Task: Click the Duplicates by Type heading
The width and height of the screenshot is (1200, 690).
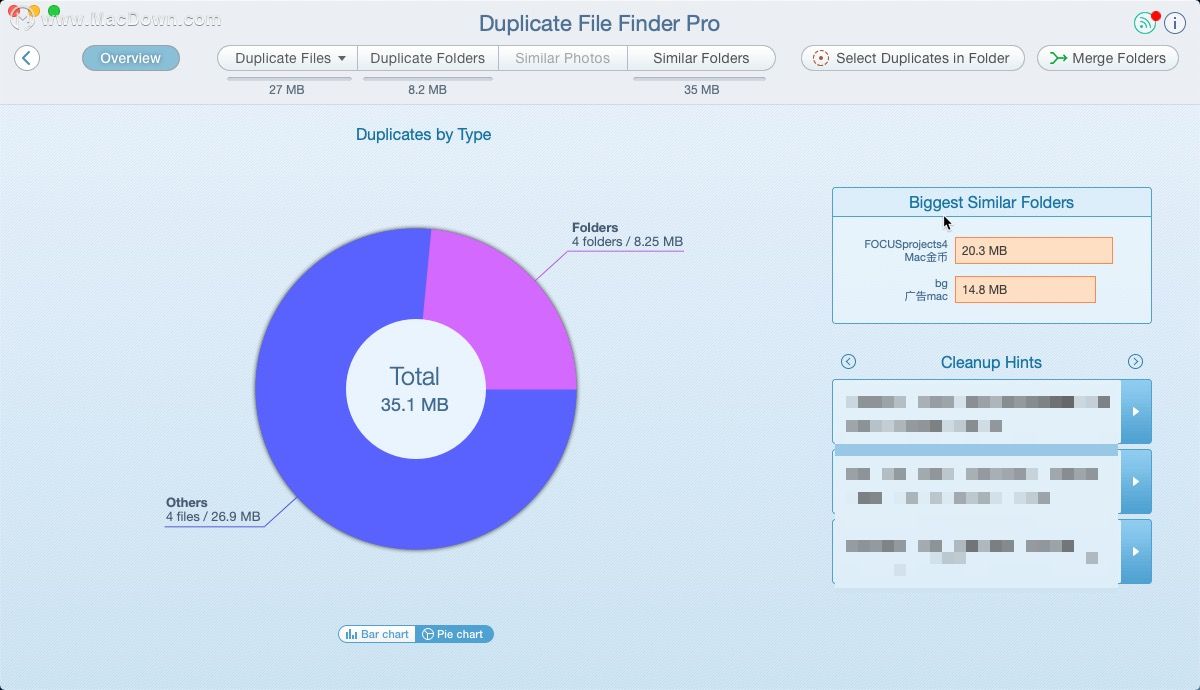Action: click(x=423, y=134)
